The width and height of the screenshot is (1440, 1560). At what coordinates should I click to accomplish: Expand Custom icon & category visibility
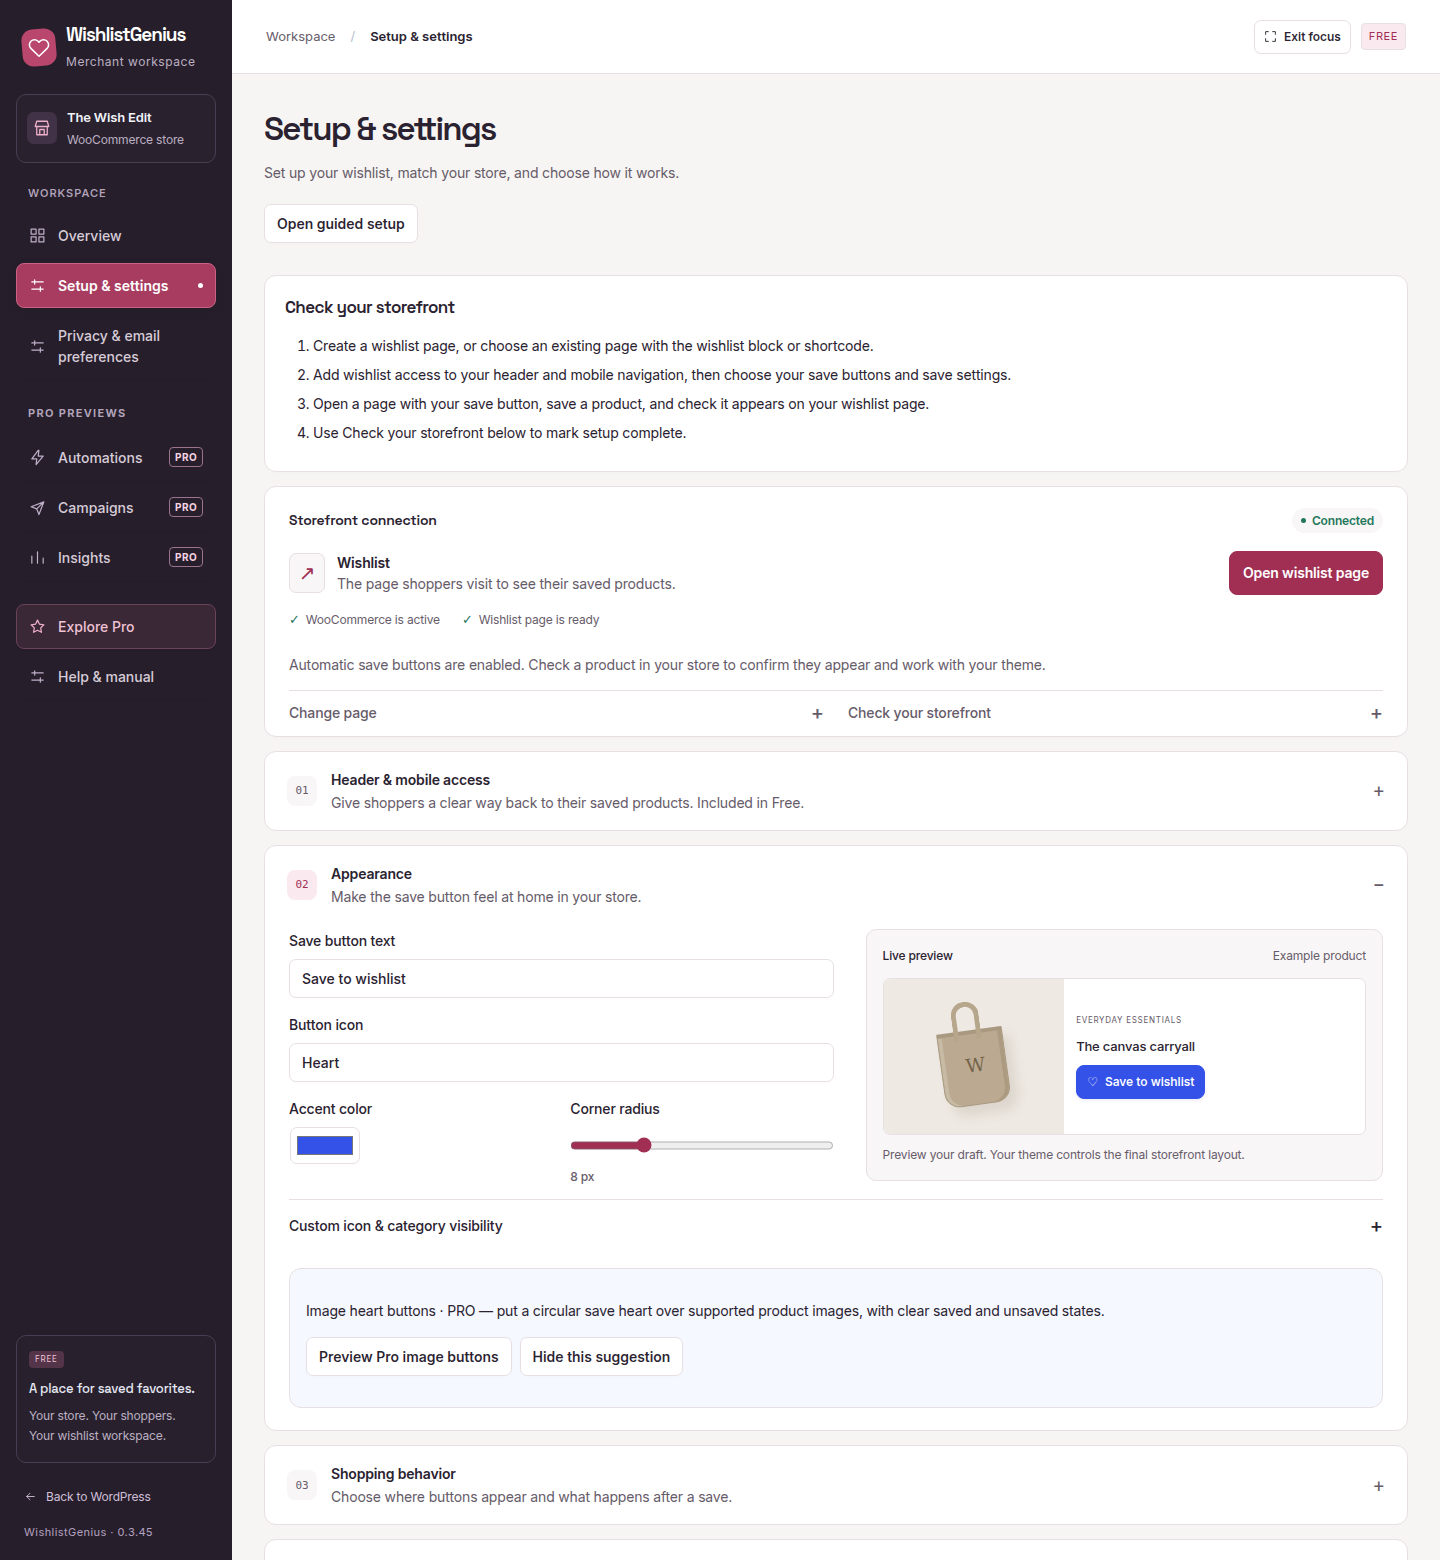point(836,1226)
